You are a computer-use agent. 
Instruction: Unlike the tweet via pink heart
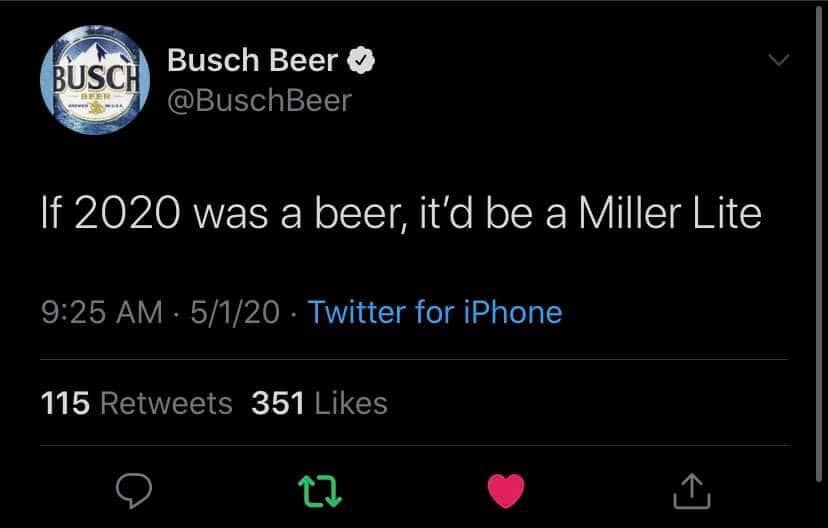(x=506, y=491)
